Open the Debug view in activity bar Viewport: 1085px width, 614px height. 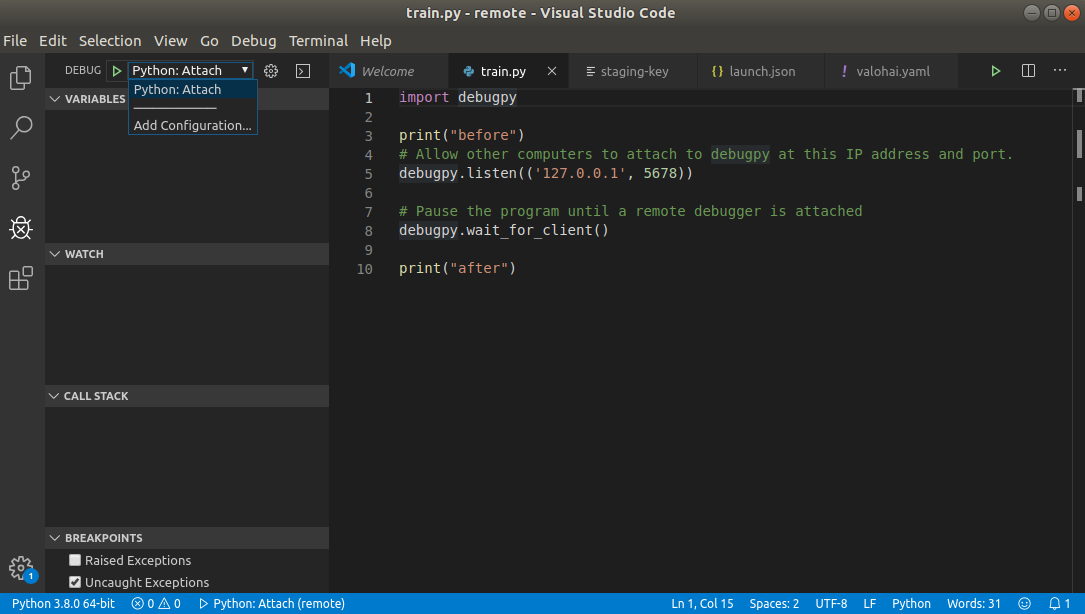[x=21, y=228]
